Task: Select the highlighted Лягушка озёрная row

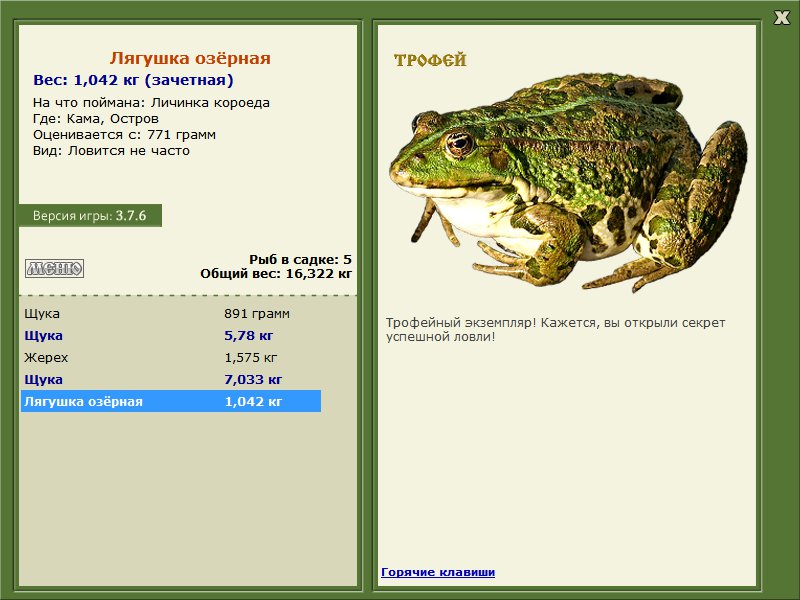Action: [171, 401]
